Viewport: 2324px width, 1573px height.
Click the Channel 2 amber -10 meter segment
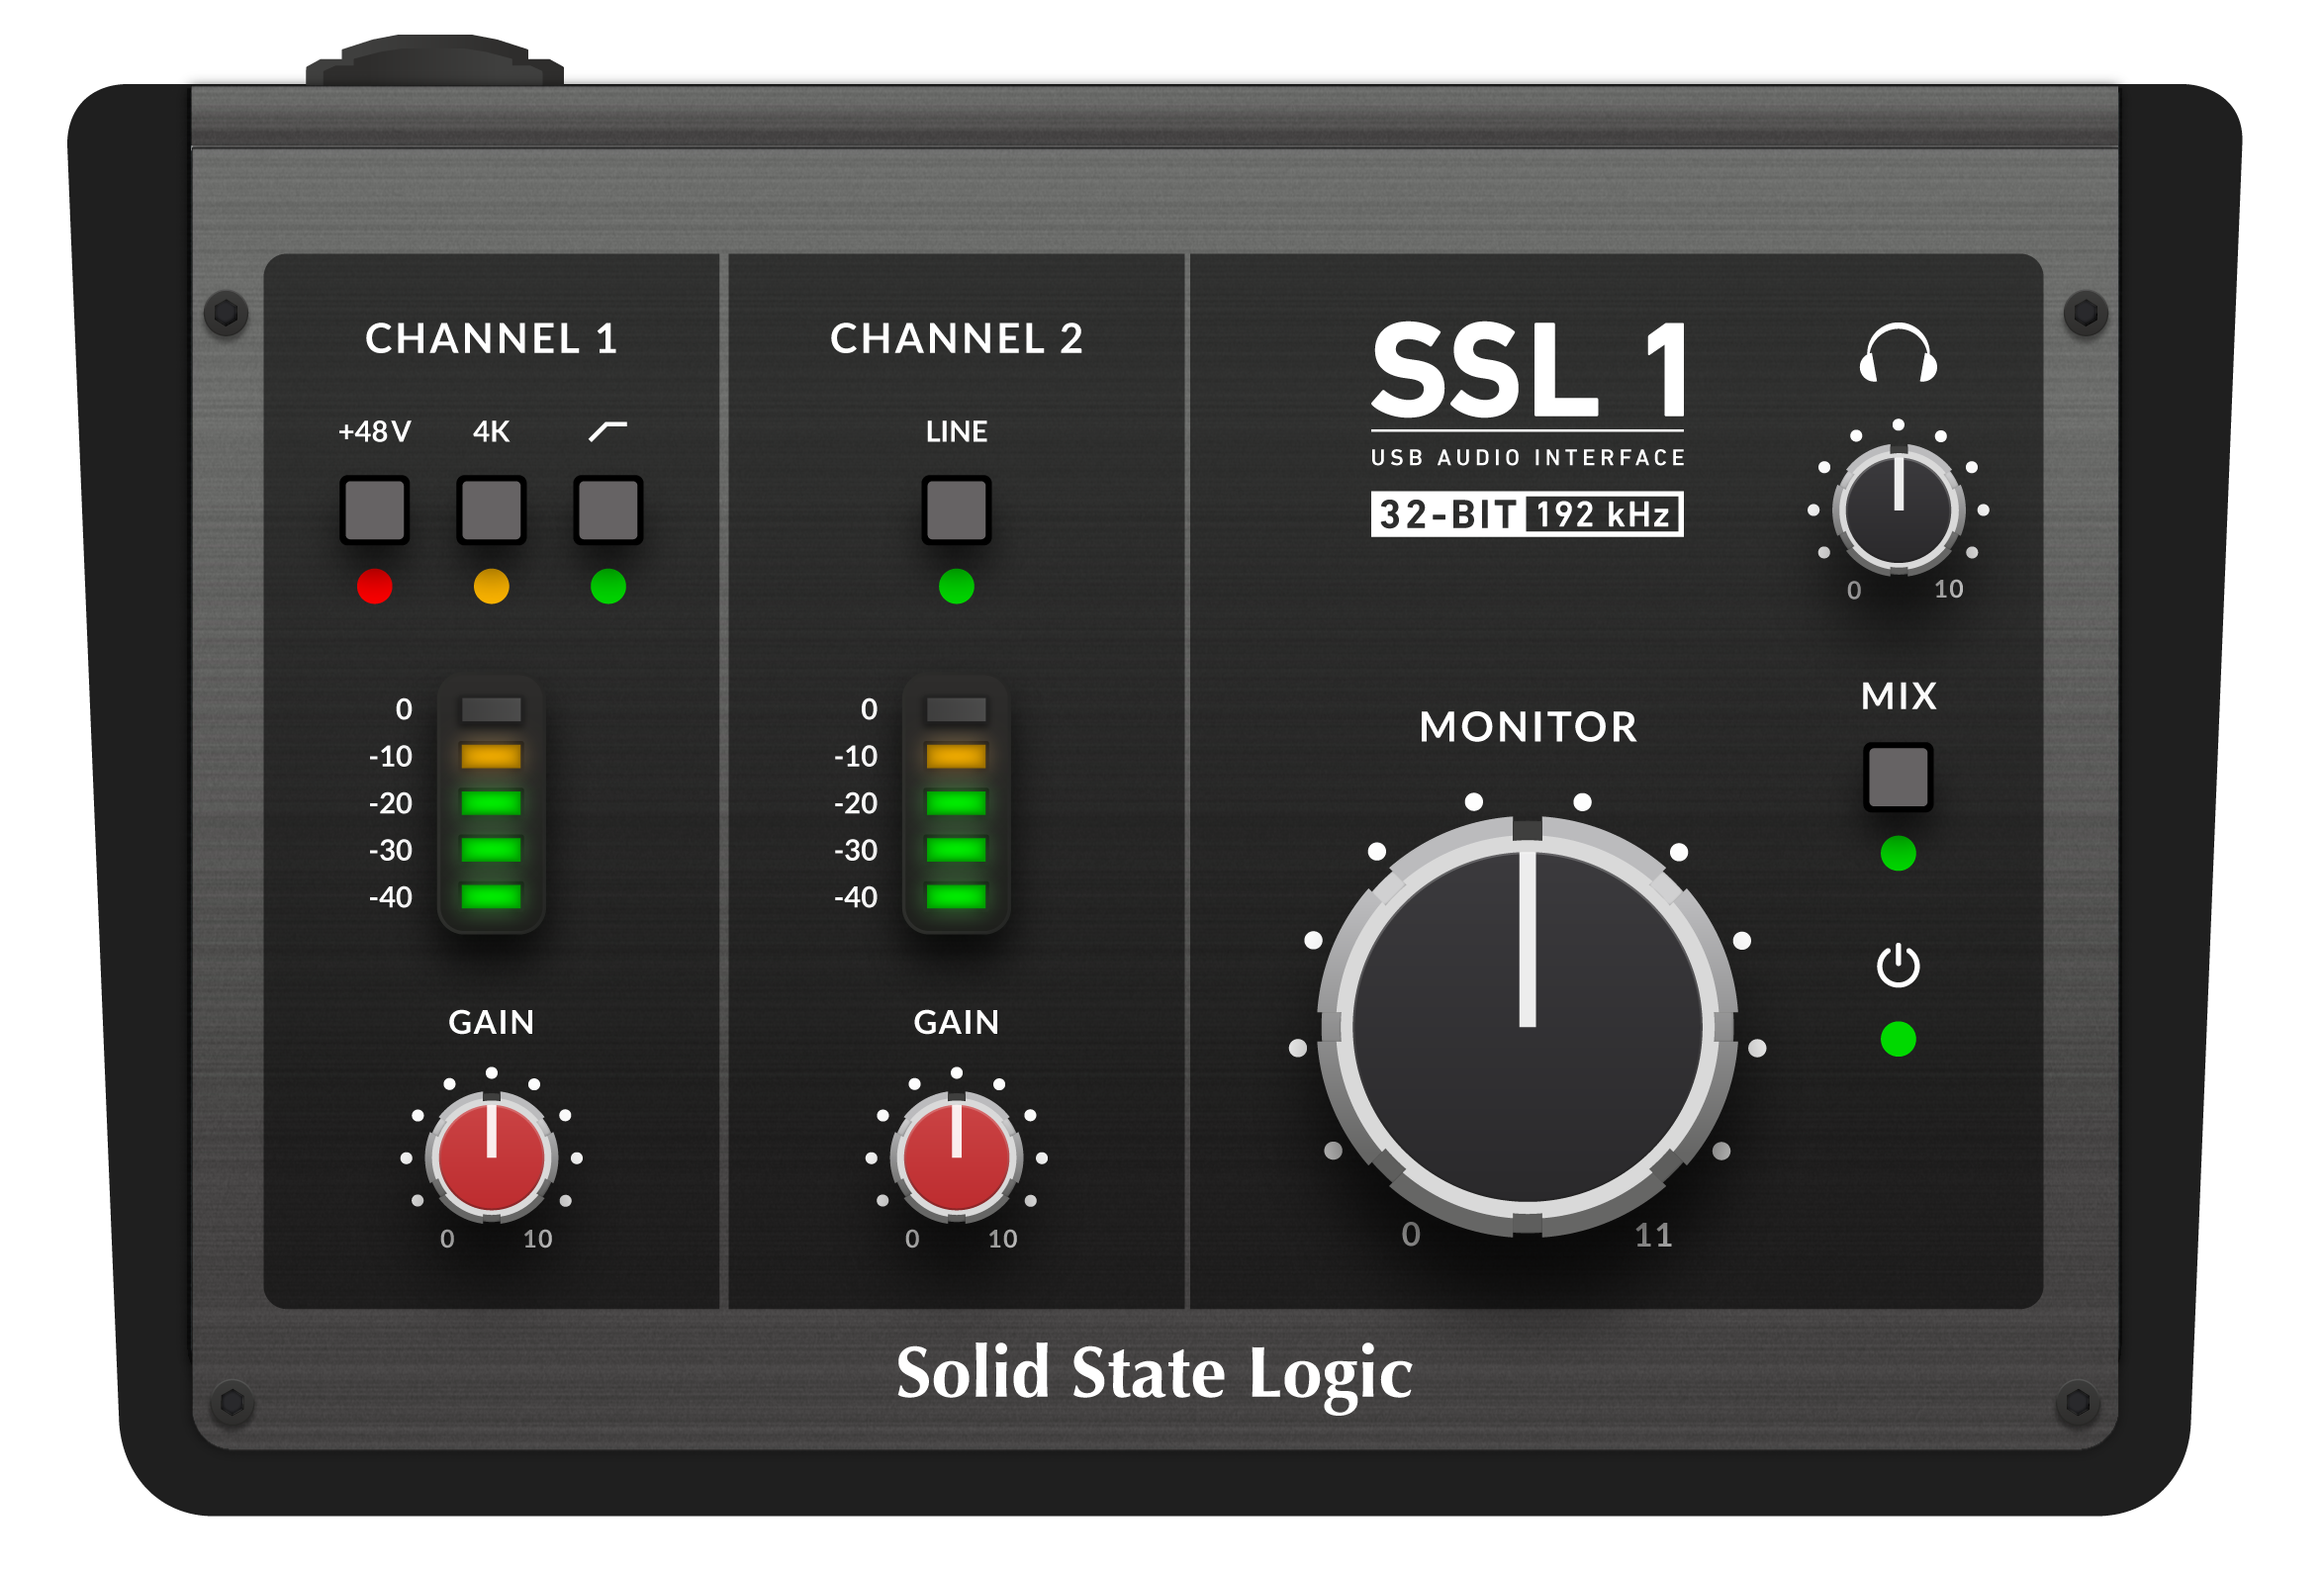[958, 758]
